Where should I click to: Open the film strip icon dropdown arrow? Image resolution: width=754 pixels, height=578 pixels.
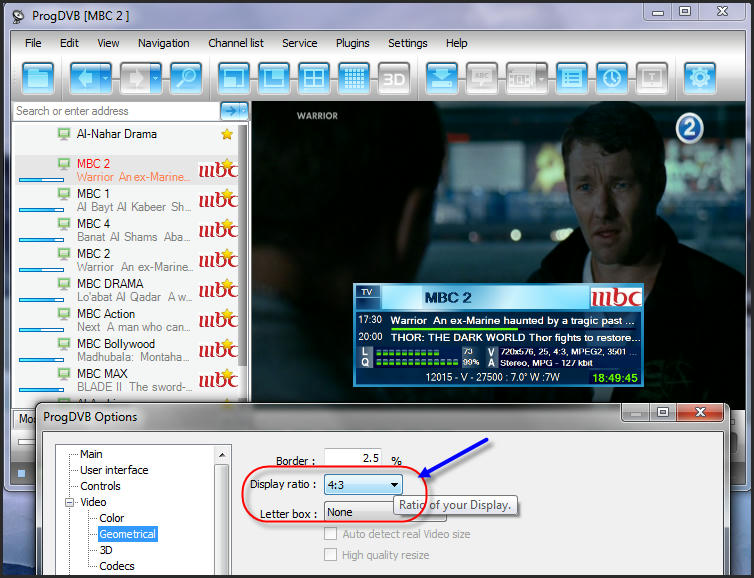tap(541, 78)
